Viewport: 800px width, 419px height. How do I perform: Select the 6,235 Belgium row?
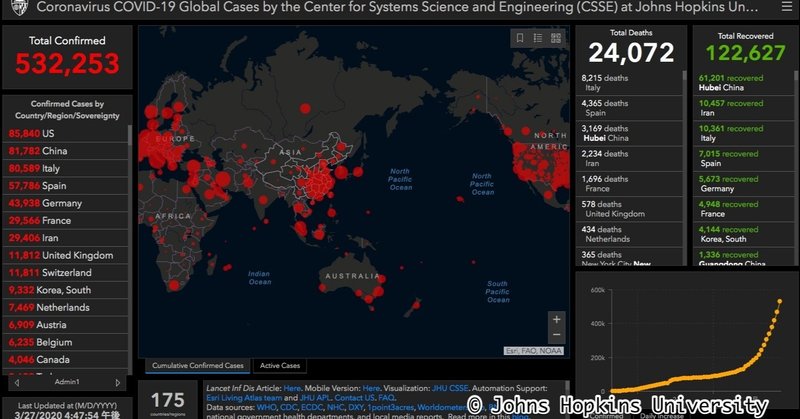(x=66, y=342)
